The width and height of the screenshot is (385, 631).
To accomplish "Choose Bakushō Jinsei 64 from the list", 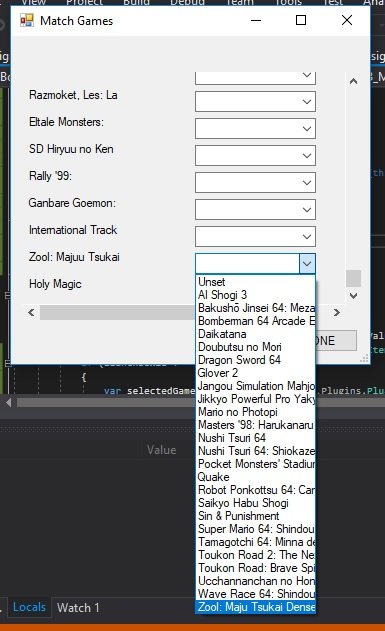I will (x=255, y=308).
